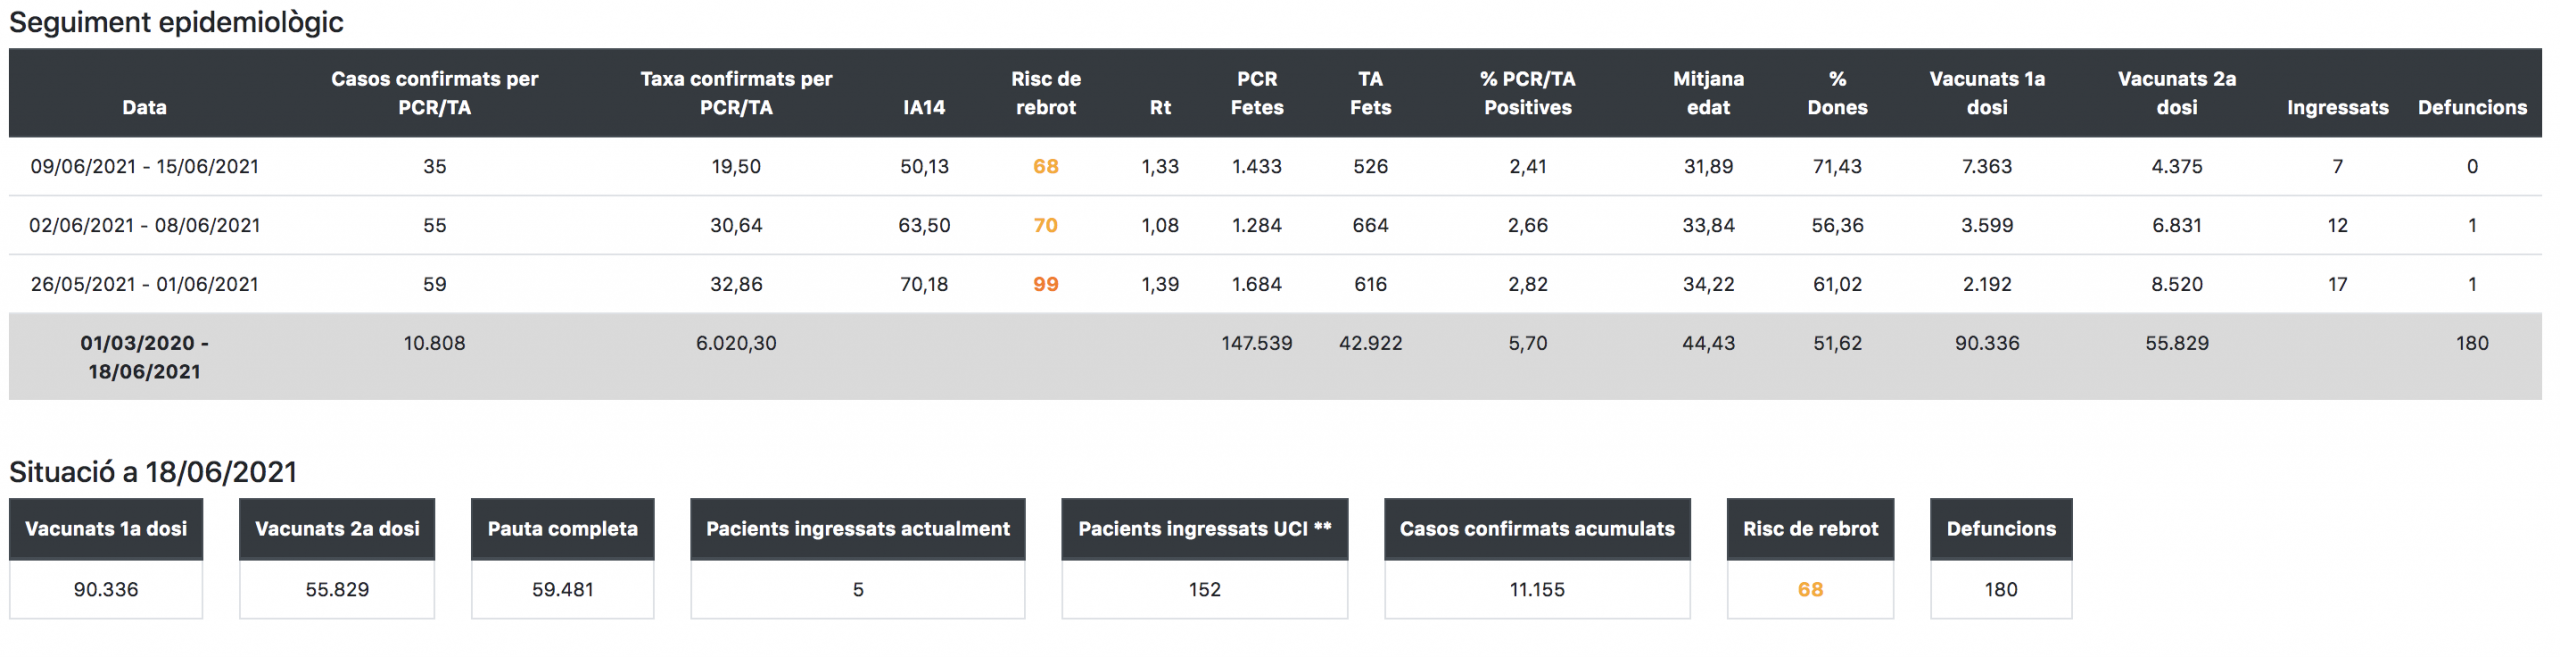Viewport: 2560px width, 657px height.
Task: Click the Risc de rebrot summary card
Action: (x=1809, y=558)
